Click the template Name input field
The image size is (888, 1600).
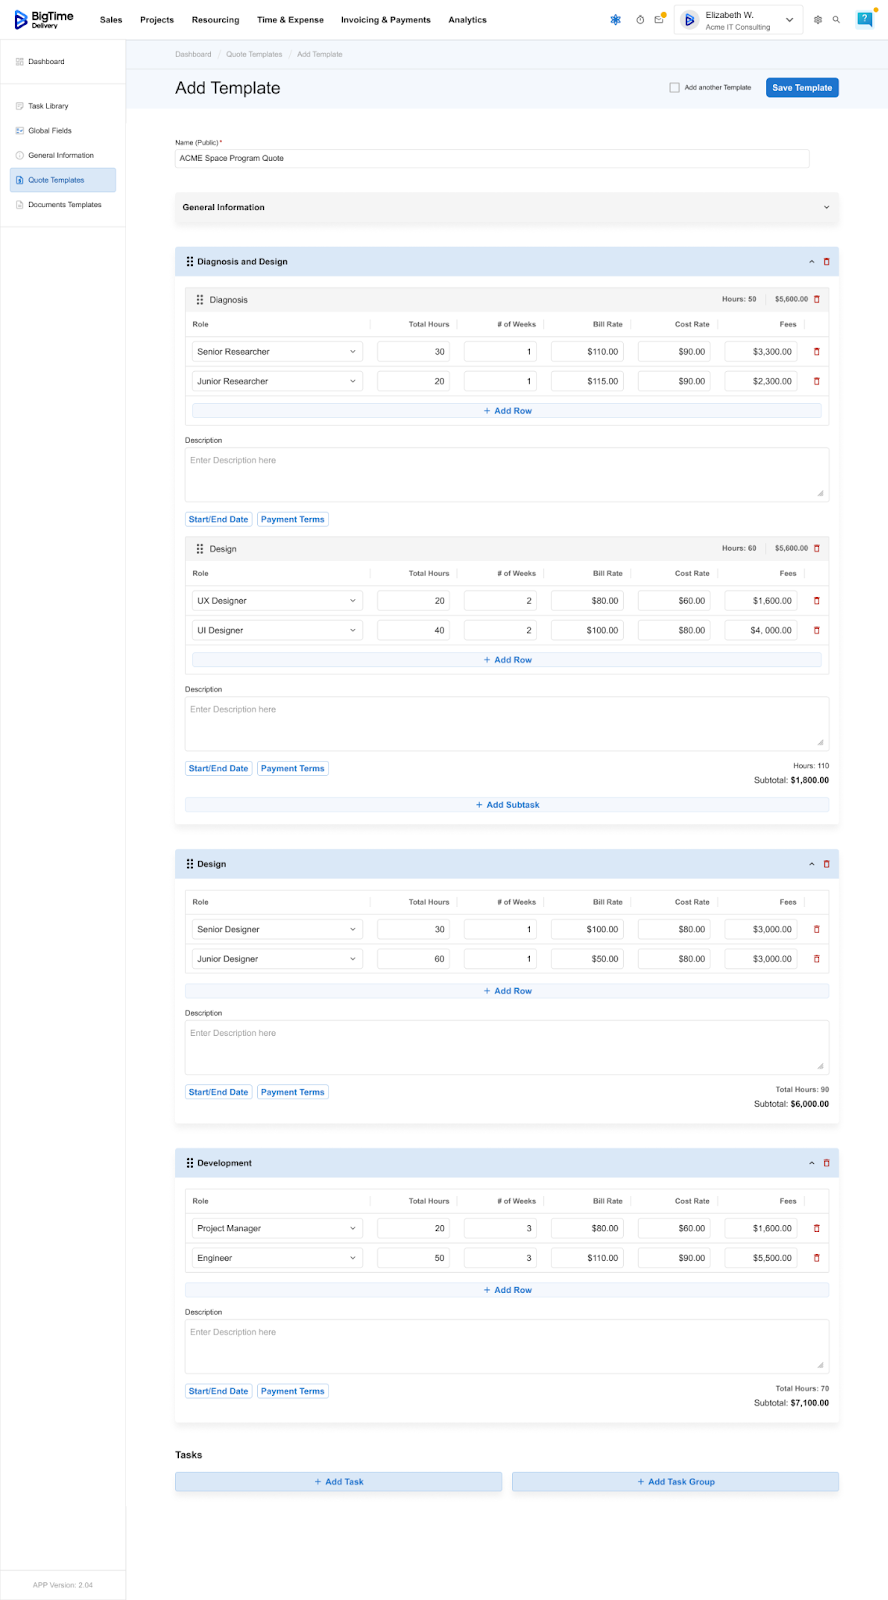491,159
